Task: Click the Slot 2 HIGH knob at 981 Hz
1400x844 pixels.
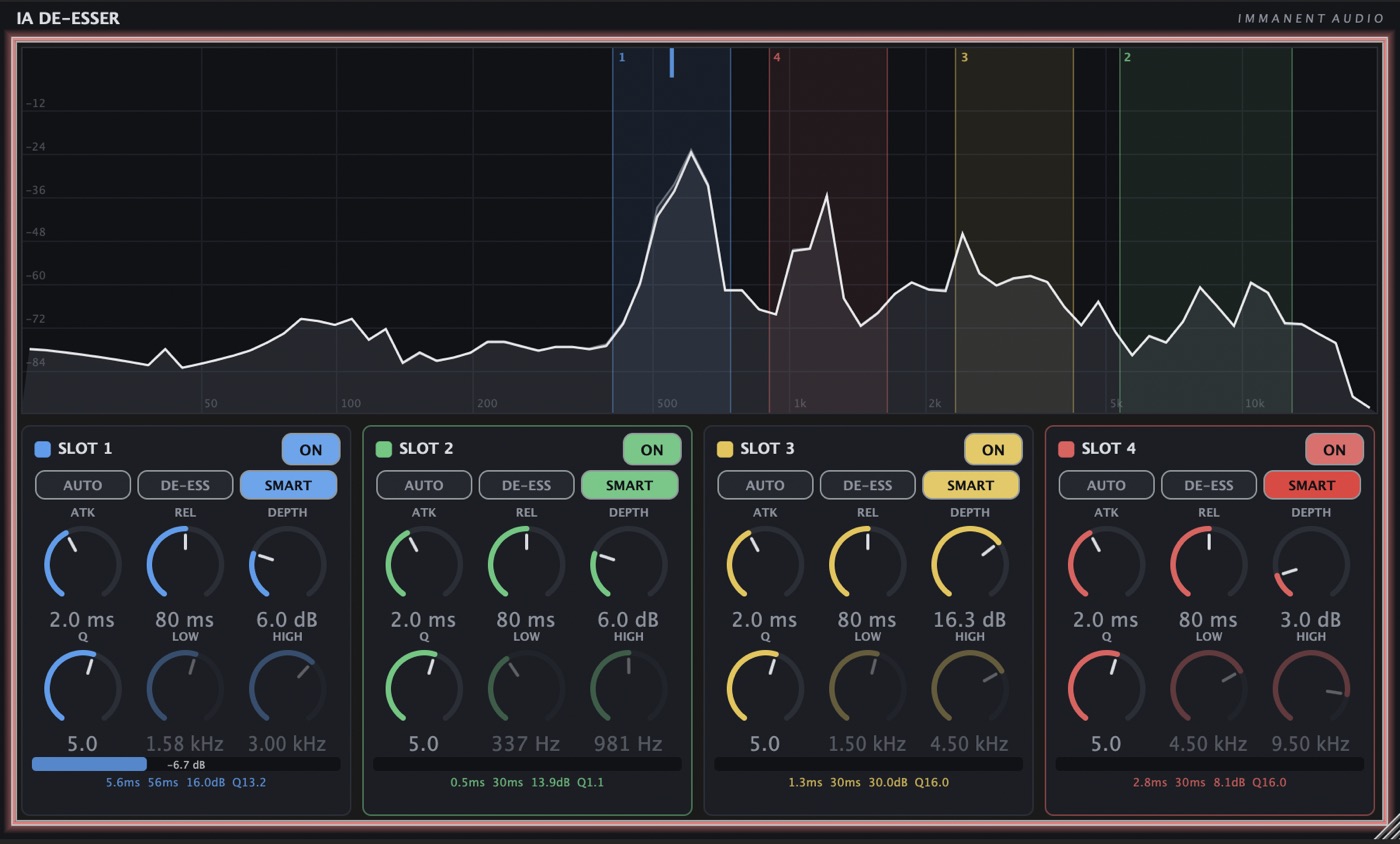Action: click(628, 688)
